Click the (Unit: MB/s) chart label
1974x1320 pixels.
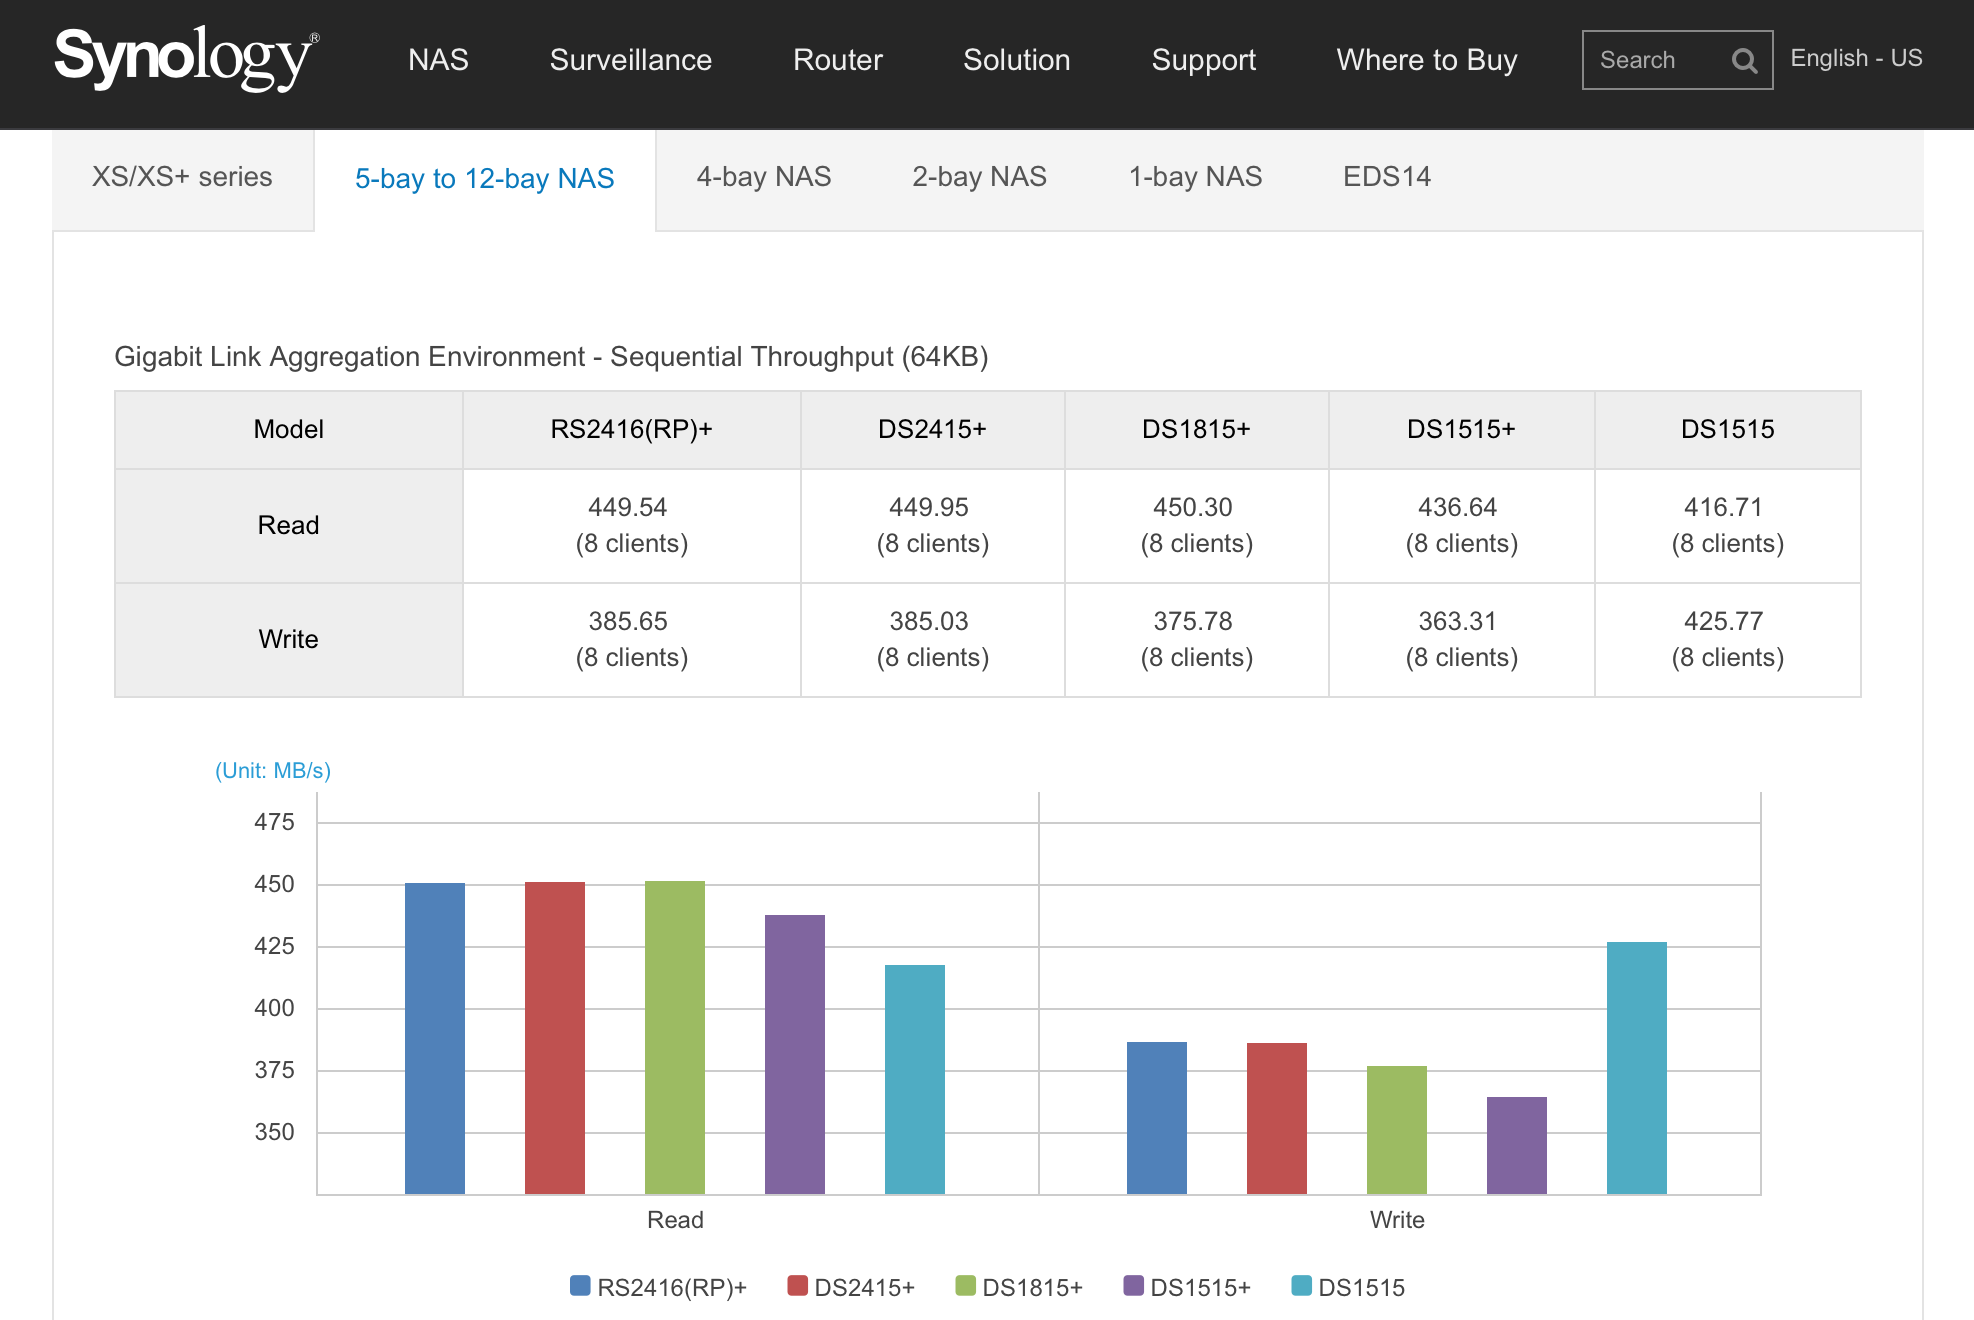[x=273, y=771]
